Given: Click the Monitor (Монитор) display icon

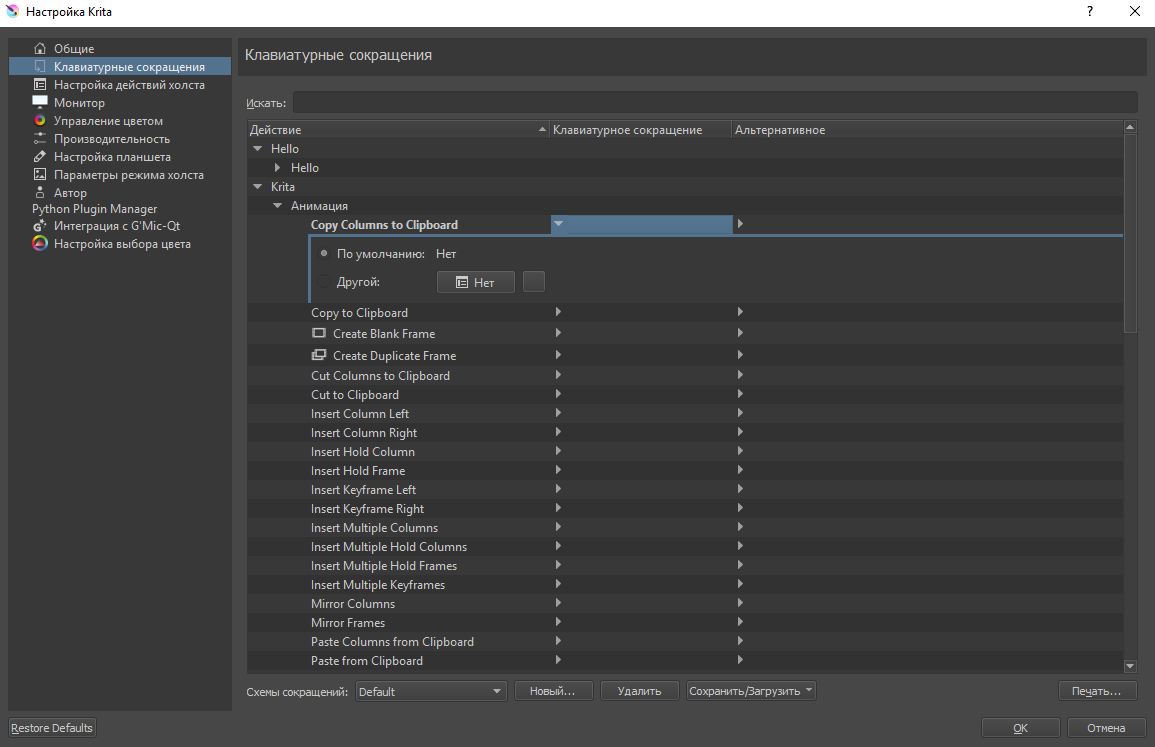Looking at the screenshot, I should [40, 103].
